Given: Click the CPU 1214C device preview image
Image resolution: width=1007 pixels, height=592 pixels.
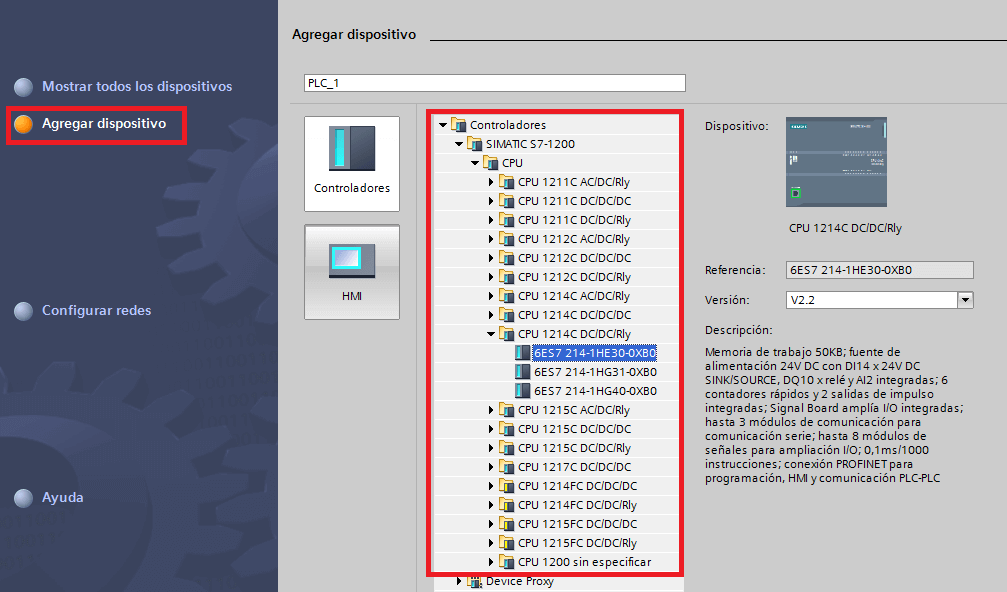Looking at the screenshot, I should coord(836,162).
